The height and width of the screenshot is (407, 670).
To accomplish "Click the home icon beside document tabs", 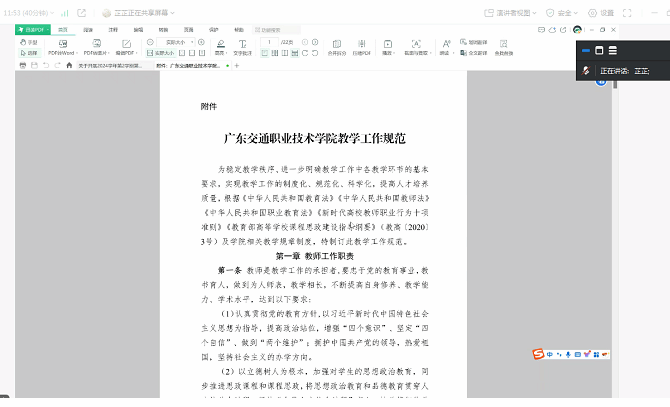I will tap(68, 65).
